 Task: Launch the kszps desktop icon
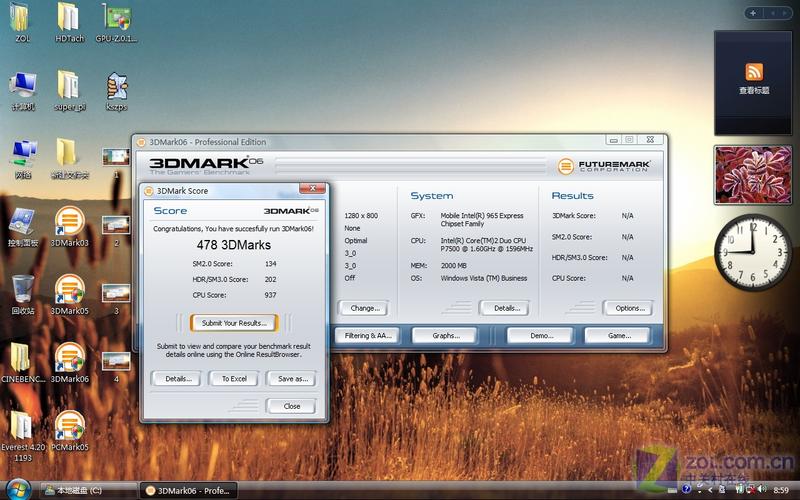(116, 91)
